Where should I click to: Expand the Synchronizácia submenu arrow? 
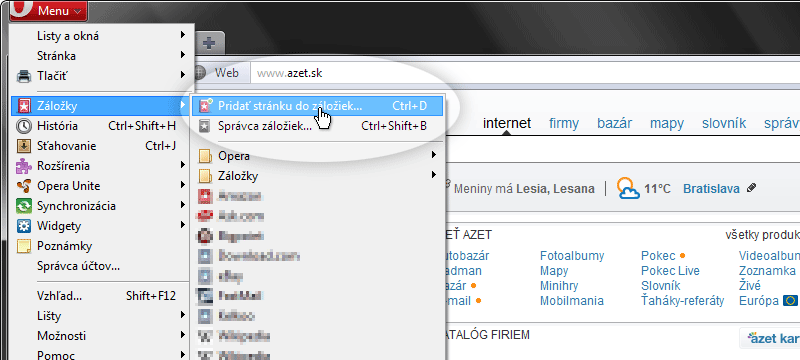[183, 205]
